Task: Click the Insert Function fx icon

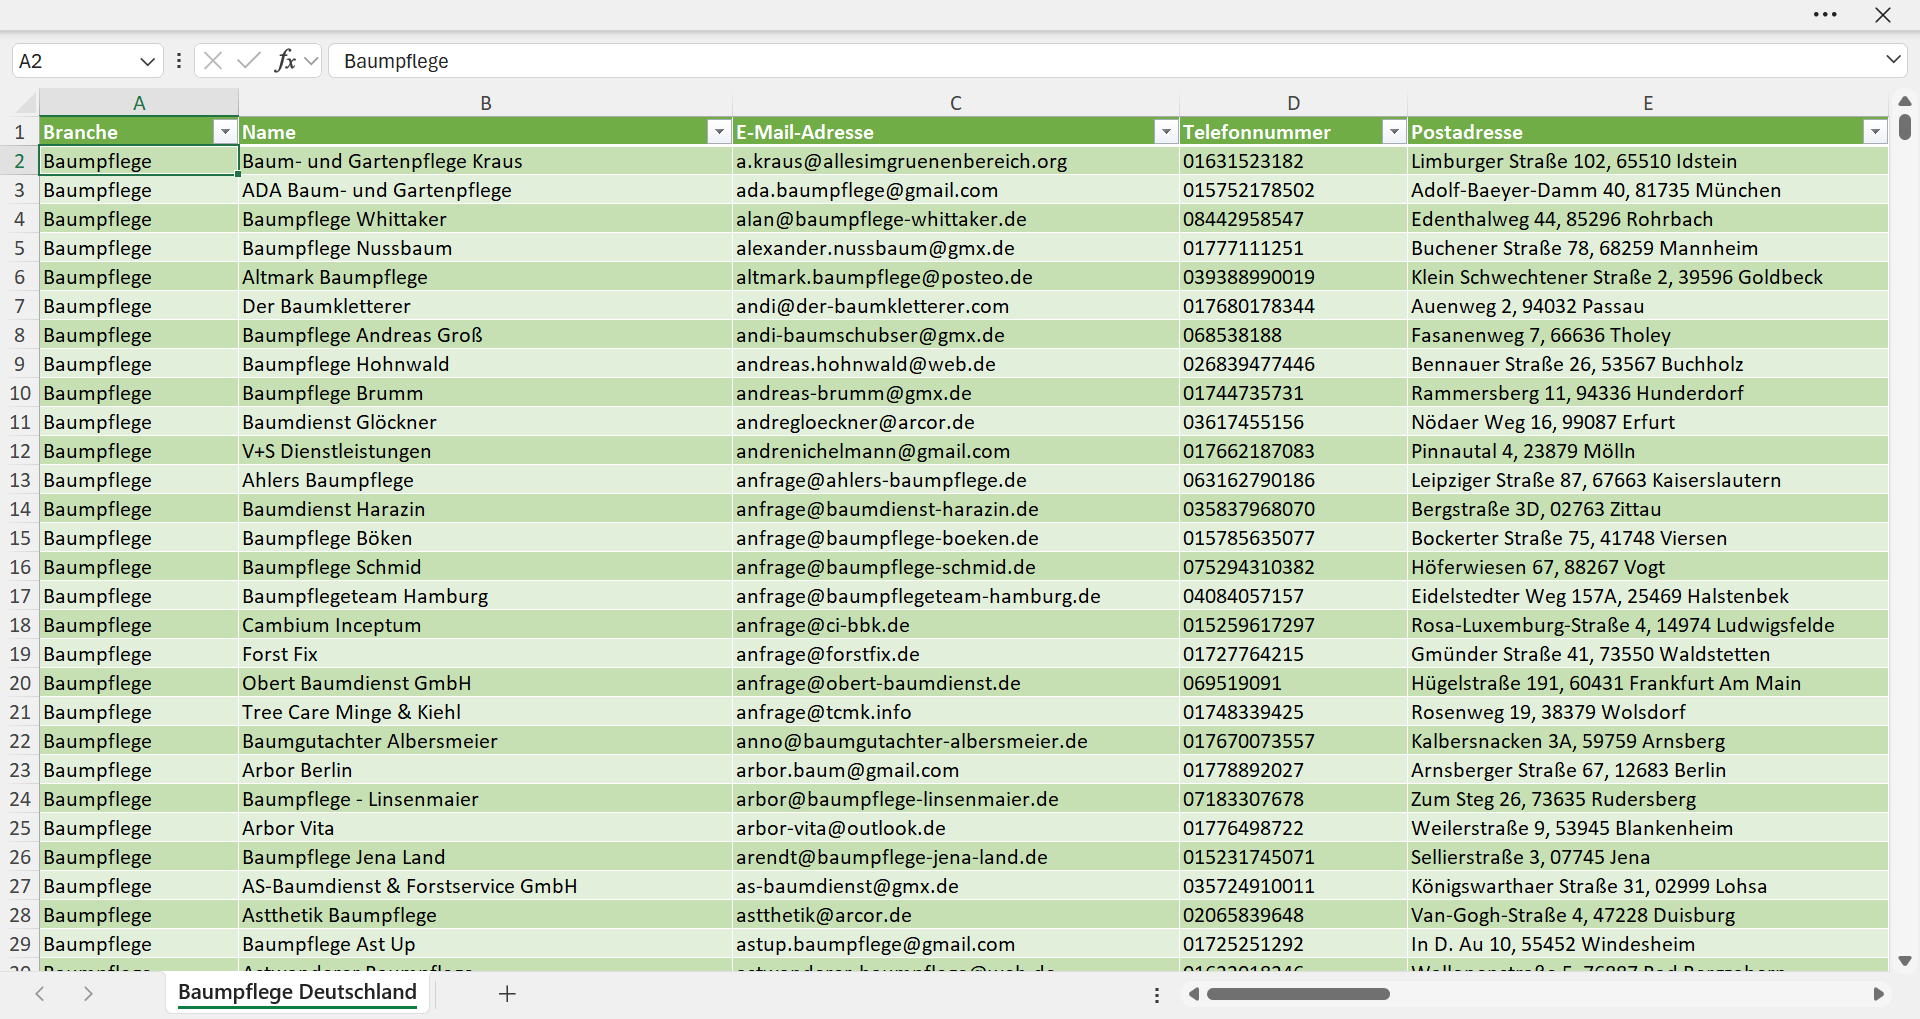Action: tap(285, 61)
